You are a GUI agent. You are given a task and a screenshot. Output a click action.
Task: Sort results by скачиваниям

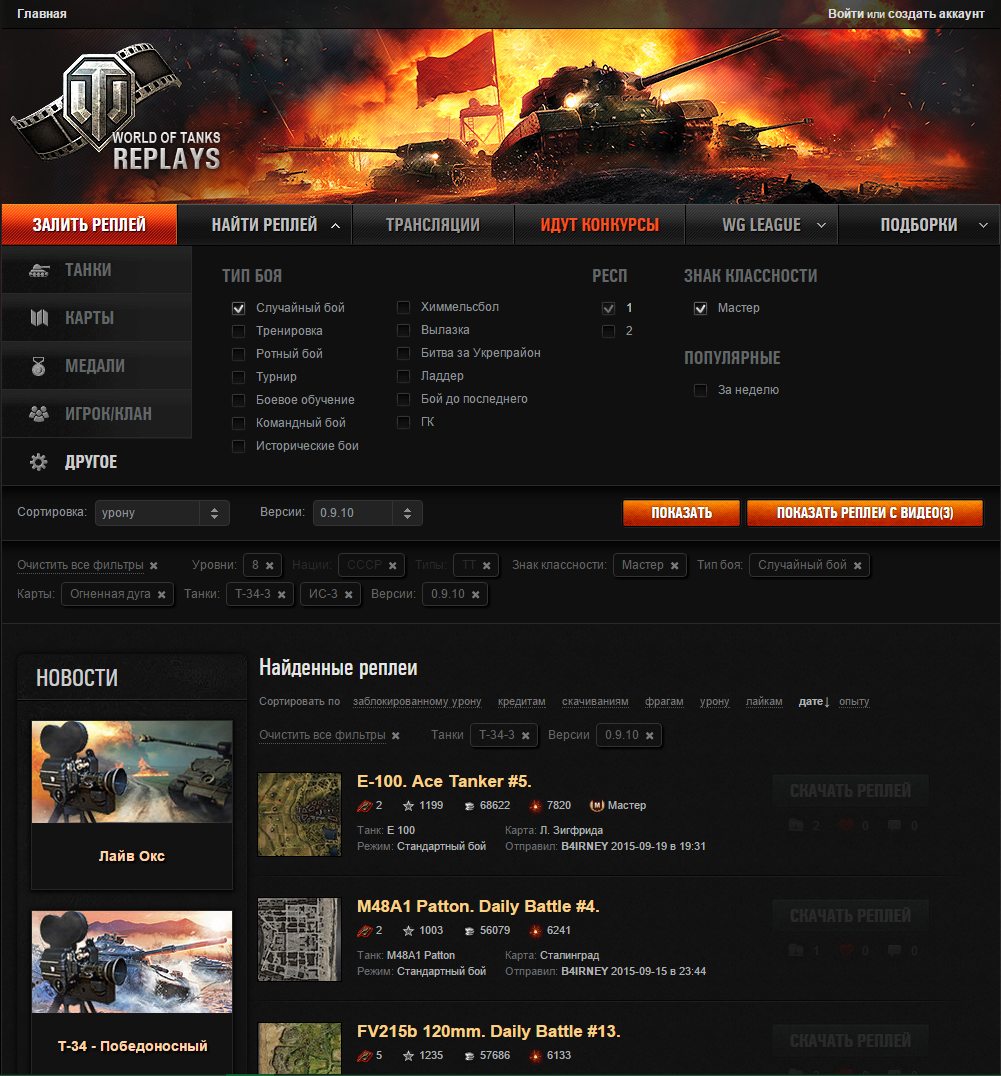(x=595, y=701)
